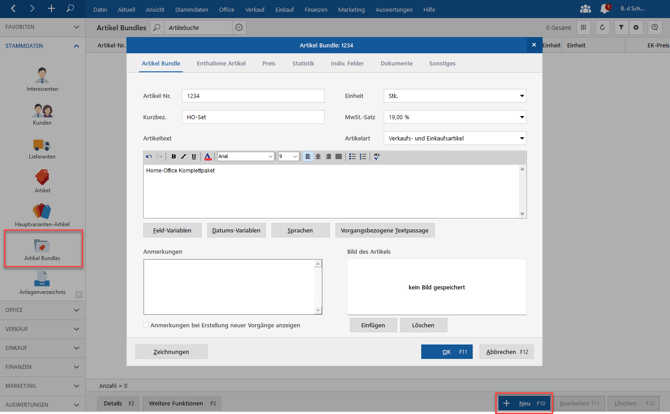
Task: Open Interessenten in the sidebar
Action: pyautogui.click(x=42, y=79)
